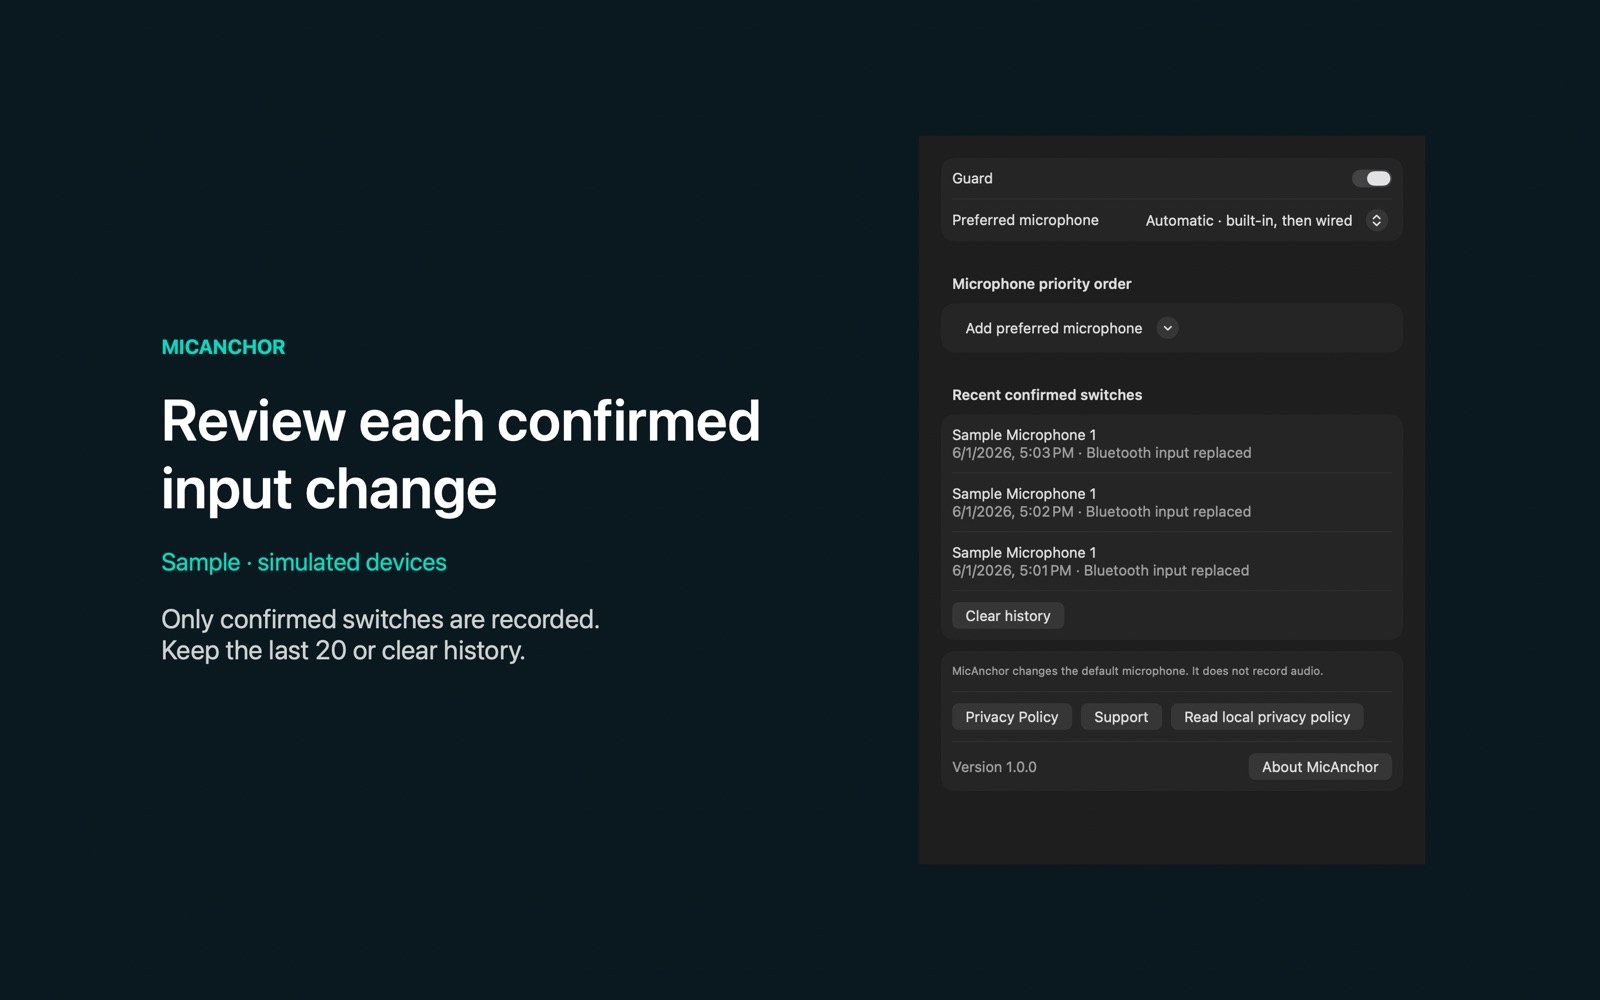Image resolution: width=1600 pixels, height=1000 pixels.
Task: Open the Privacy Policy link button
Action: coord(1011,717)
